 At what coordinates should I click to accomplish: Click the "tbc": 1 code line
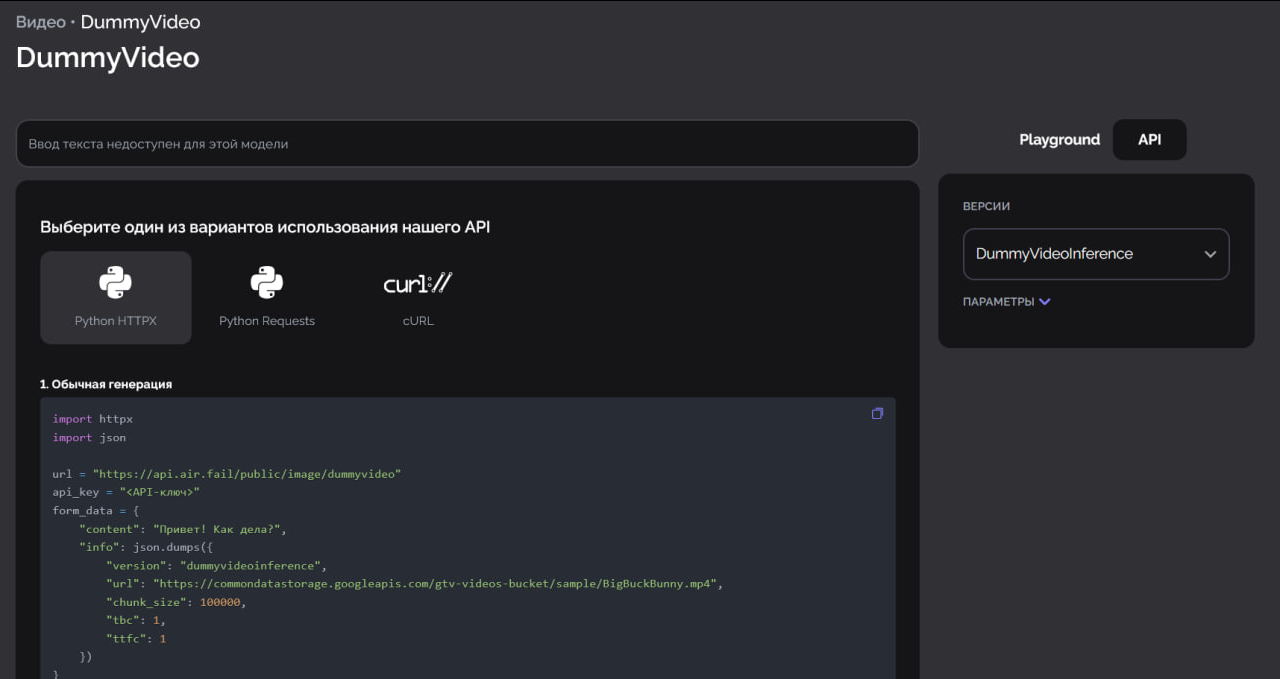click(x=136, y=620)
